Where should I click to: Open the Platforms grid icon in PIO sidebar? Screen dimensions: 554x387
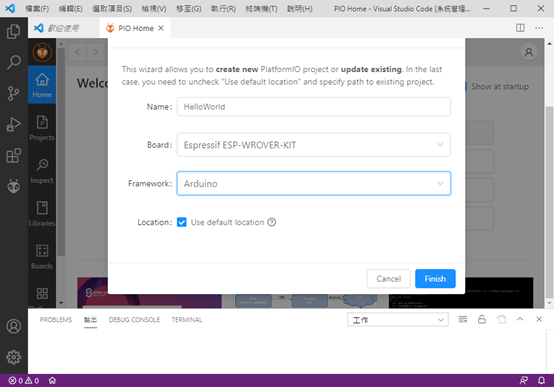point(42,294)
